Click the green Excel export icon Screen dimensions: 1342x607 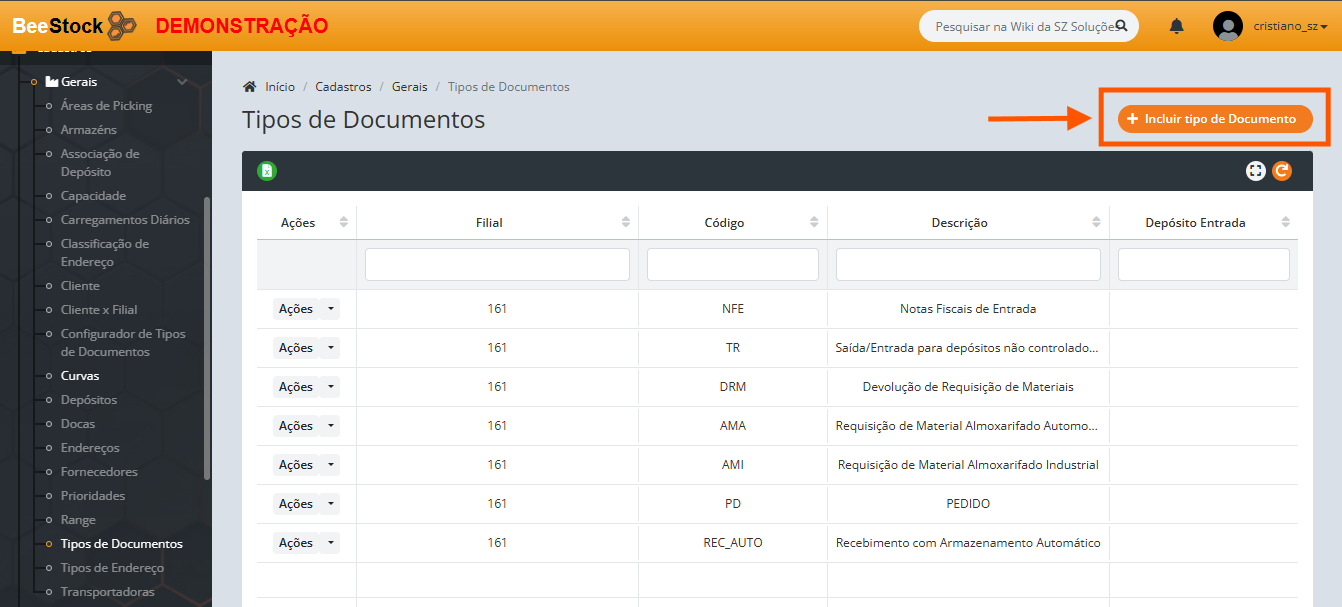[x=267, y=171]
